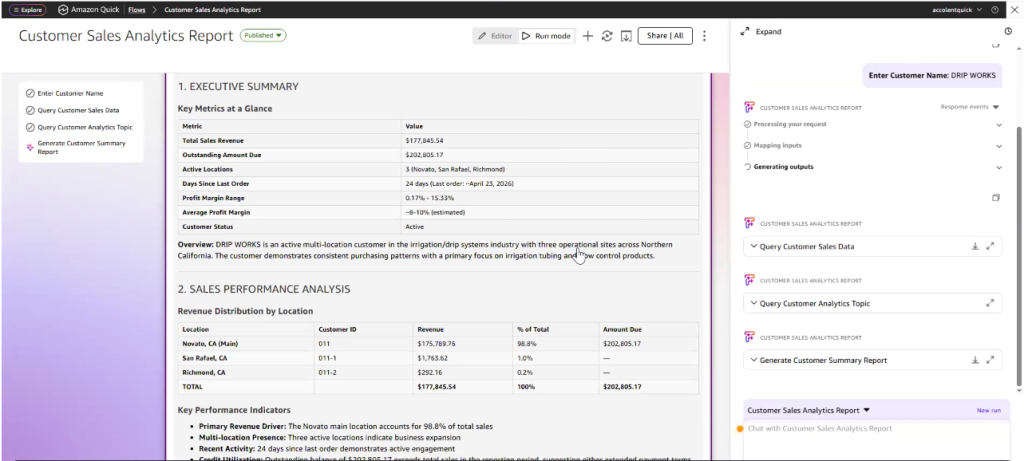Expand Generate Customer Summary Report card fullscreen

(990, 360)
